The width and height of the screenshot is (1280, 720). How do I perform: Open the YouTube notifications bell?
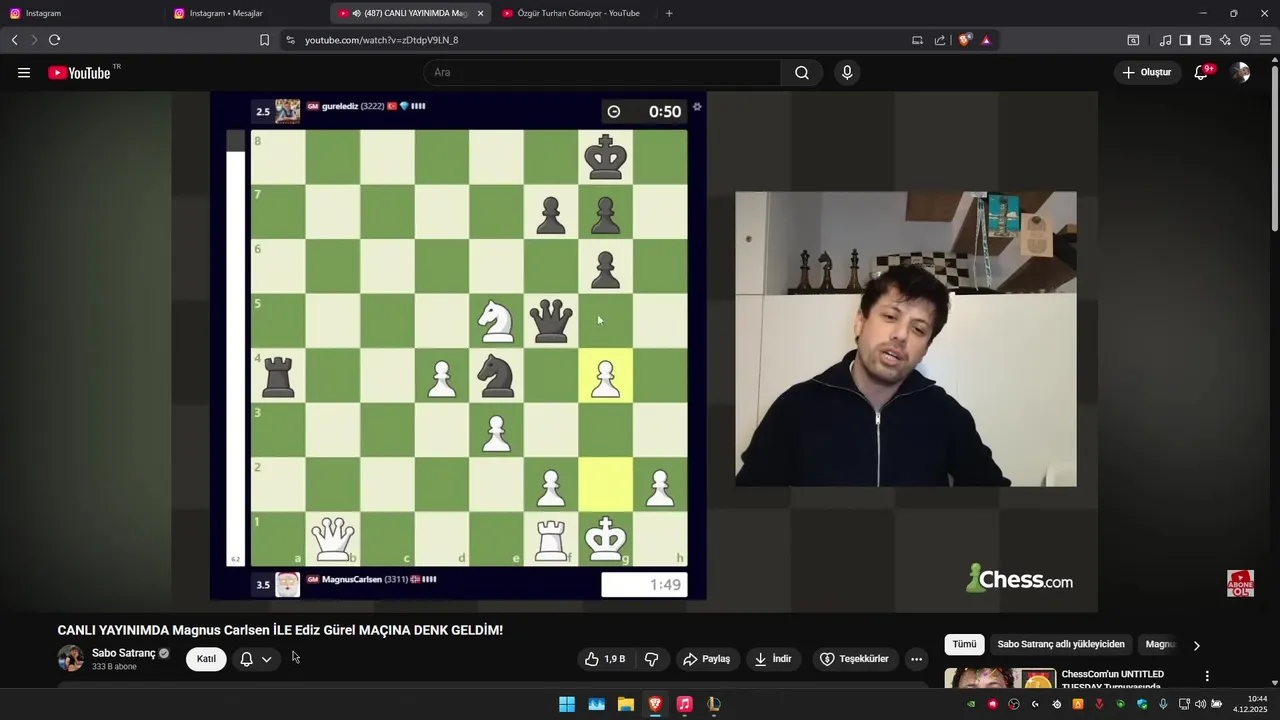[1202, 72]
